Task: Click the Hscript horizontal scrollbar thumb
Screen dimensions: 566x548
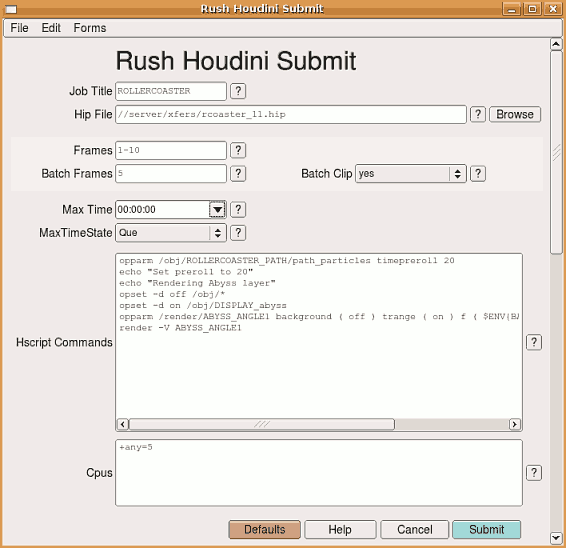Action: point(262,424)
